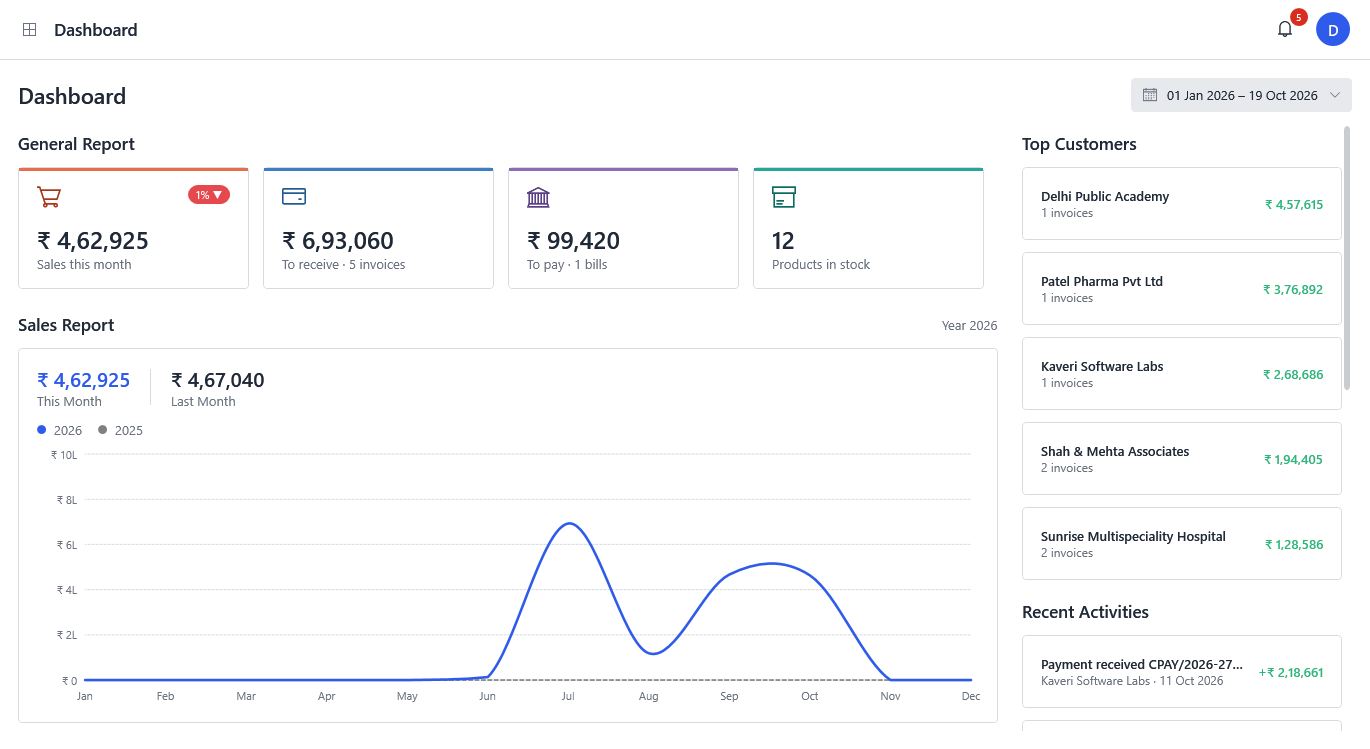
Task: Click the "General Report" heading
Action: [x=76, y=144]
